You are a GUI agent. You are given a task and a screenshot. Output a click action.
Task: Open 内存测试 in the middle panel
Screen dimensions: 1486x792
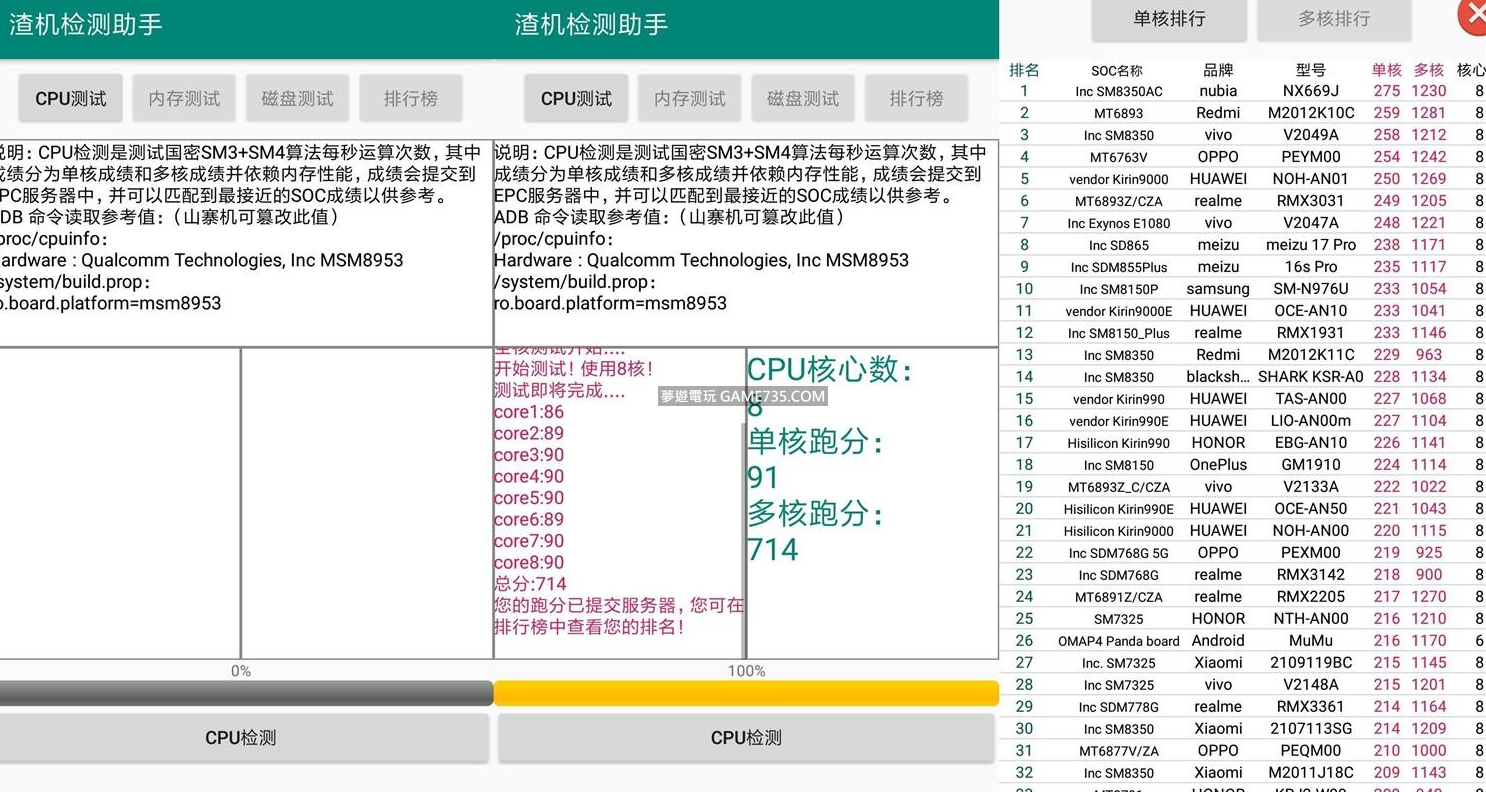pyautogui.click(x=690, y=98)
